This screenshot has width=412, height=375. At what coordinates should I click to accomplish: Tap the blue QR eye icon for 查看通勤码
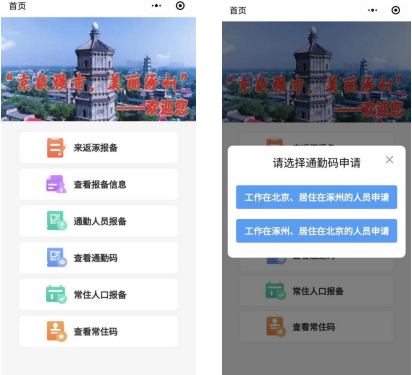[x=56, y=257]
